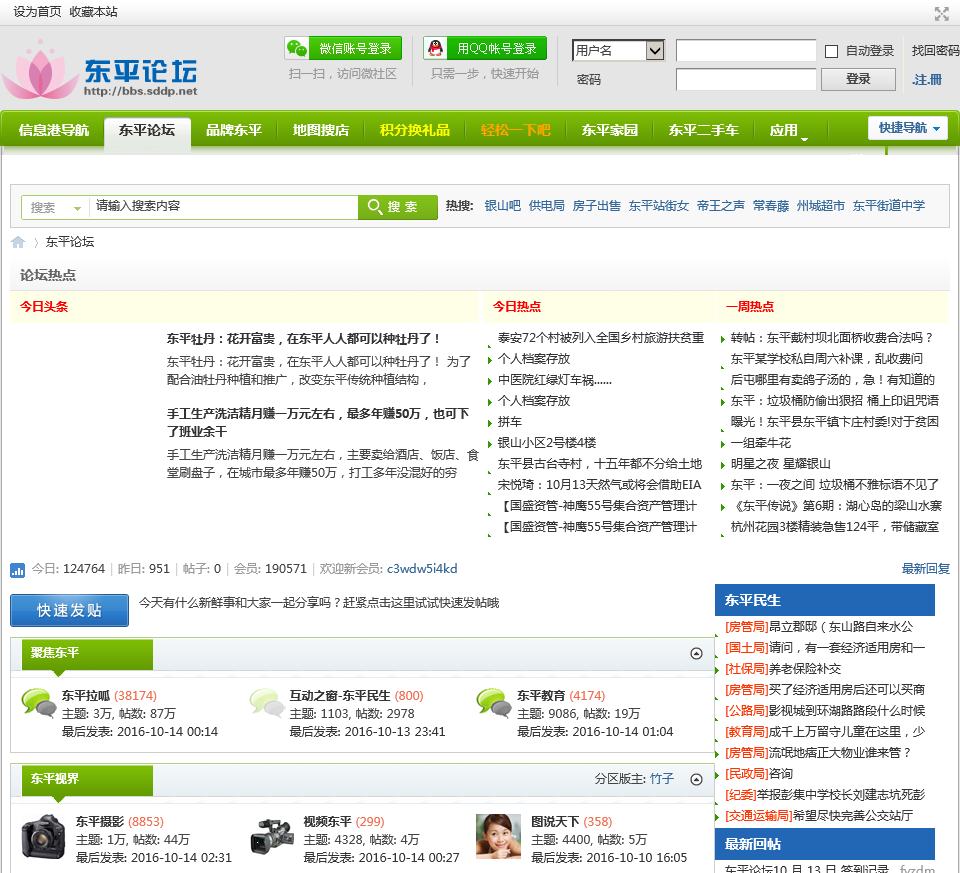Open the 搜索 type dropdown

[55, 208]
